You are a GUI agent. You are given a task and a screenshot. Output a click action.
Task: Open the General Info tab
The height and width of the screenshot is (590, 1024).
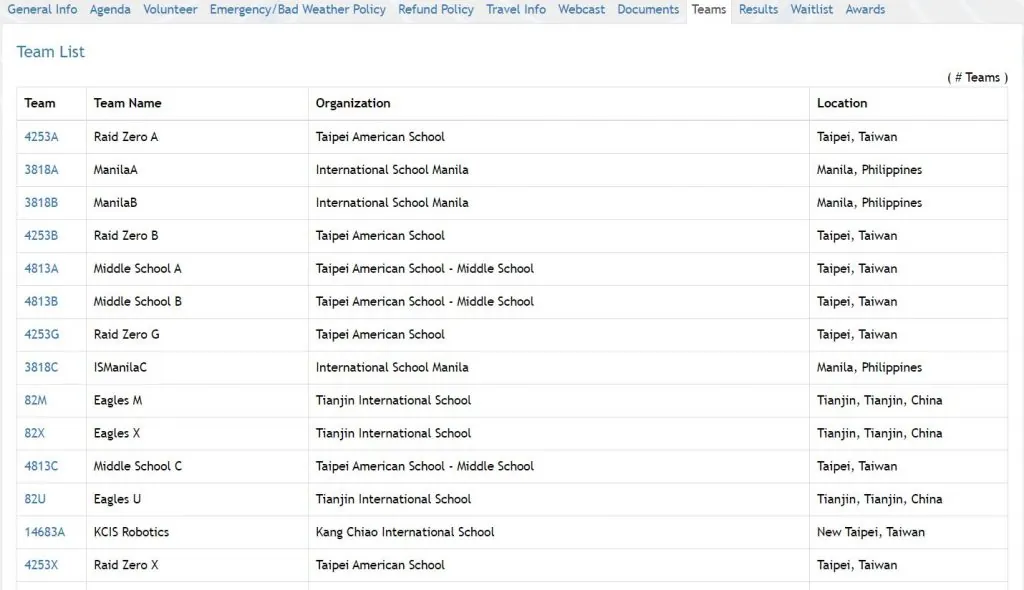coord(42,10)
